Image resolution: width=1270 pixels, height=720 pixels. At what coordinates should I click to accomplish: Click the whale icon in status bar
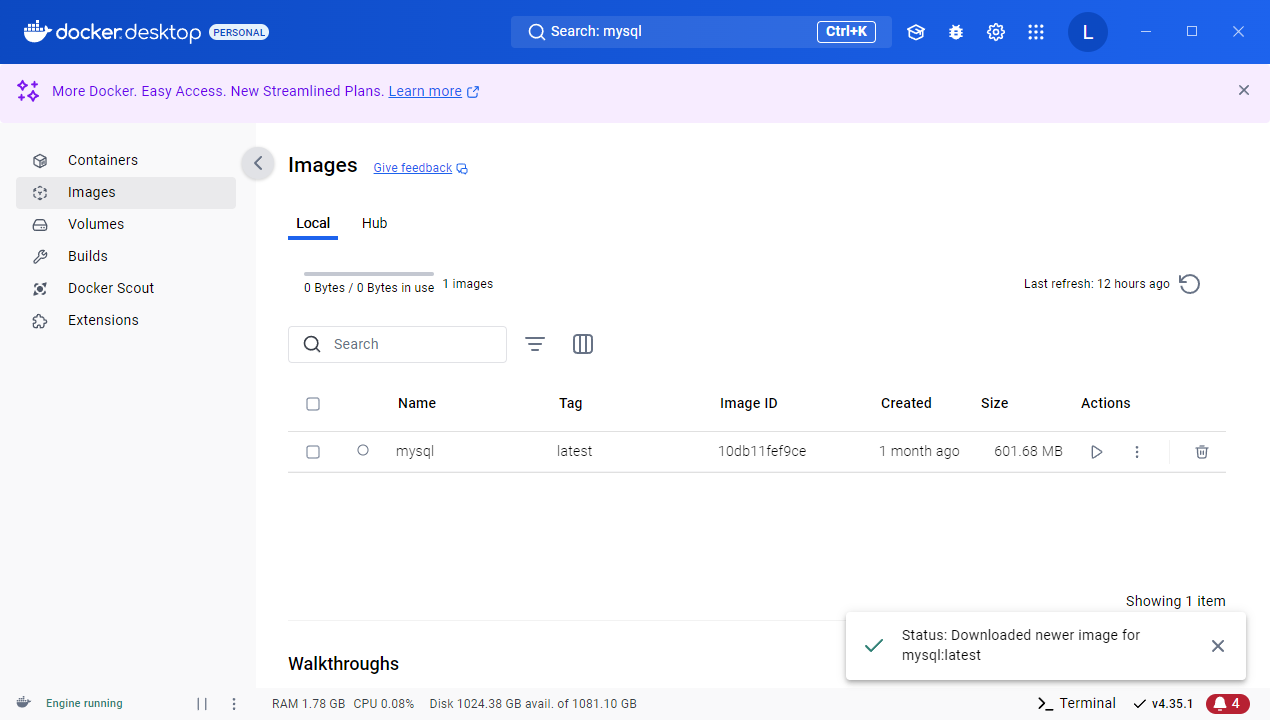point(23,703)
